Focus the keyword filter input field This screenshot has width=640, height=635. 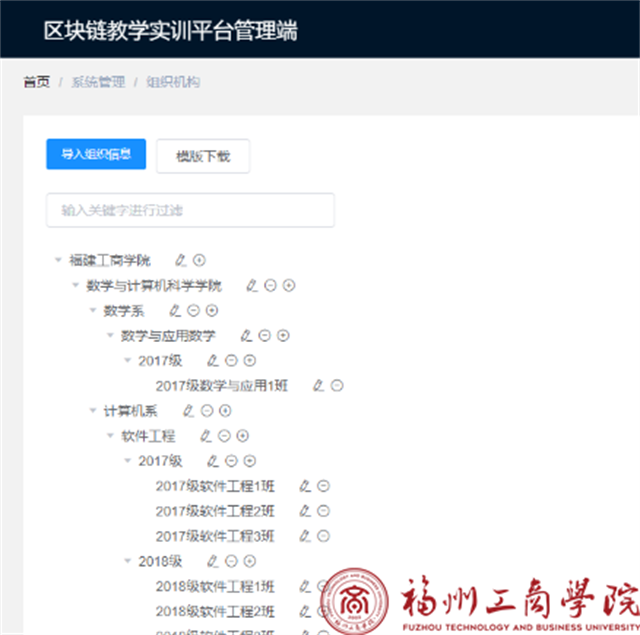pyautogui.click(x=190, y=210)
